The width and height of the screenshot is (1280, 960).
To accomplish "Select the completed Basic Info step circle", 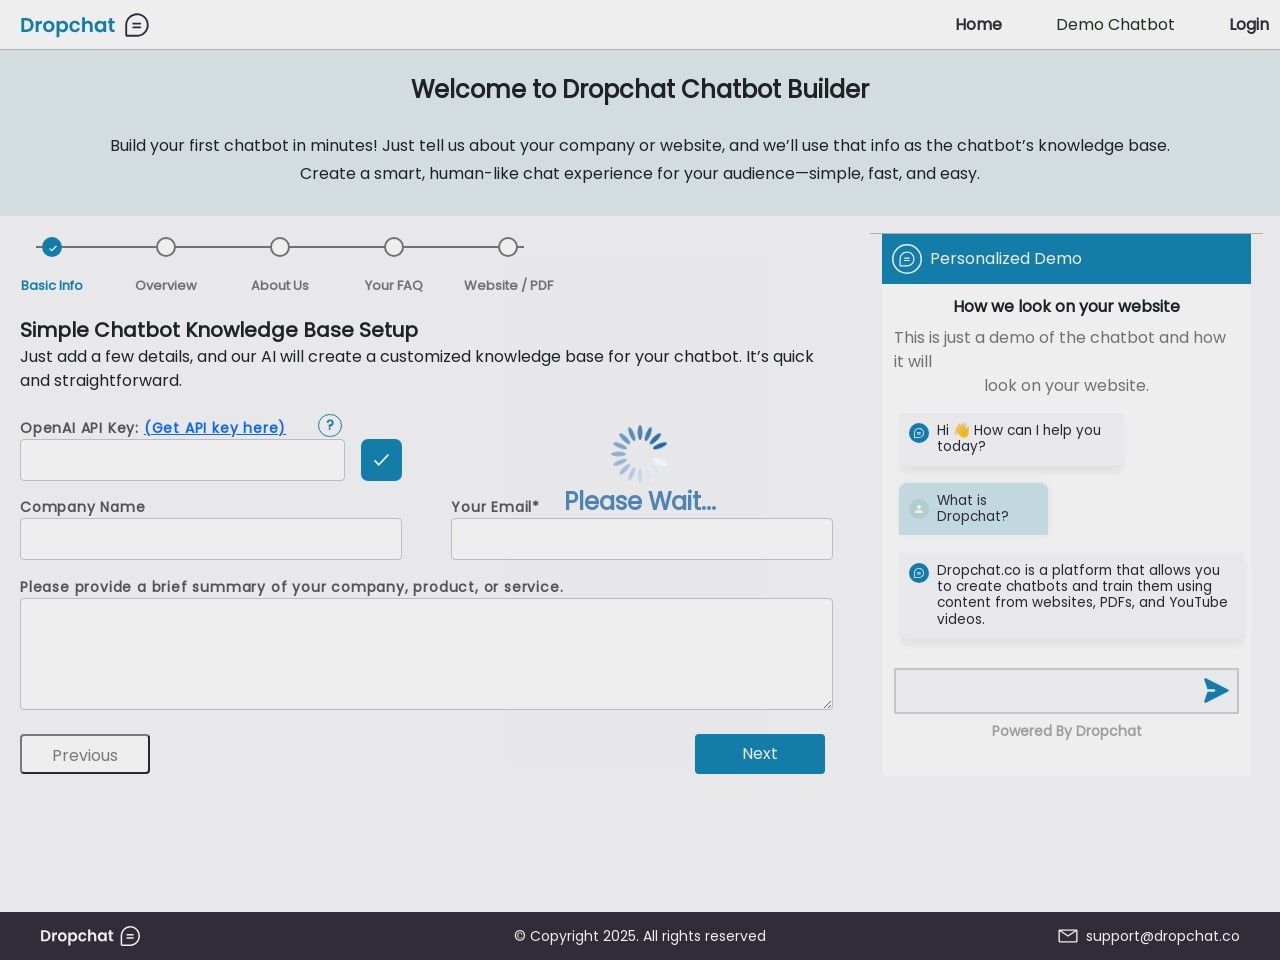I will coord(52,247).
